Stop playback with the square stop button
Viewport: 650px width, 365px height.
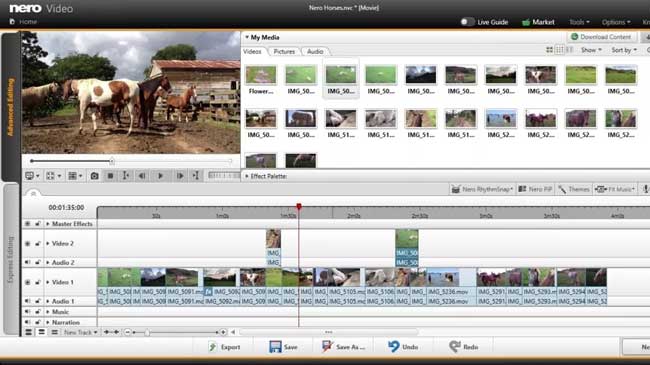[110, 176]
